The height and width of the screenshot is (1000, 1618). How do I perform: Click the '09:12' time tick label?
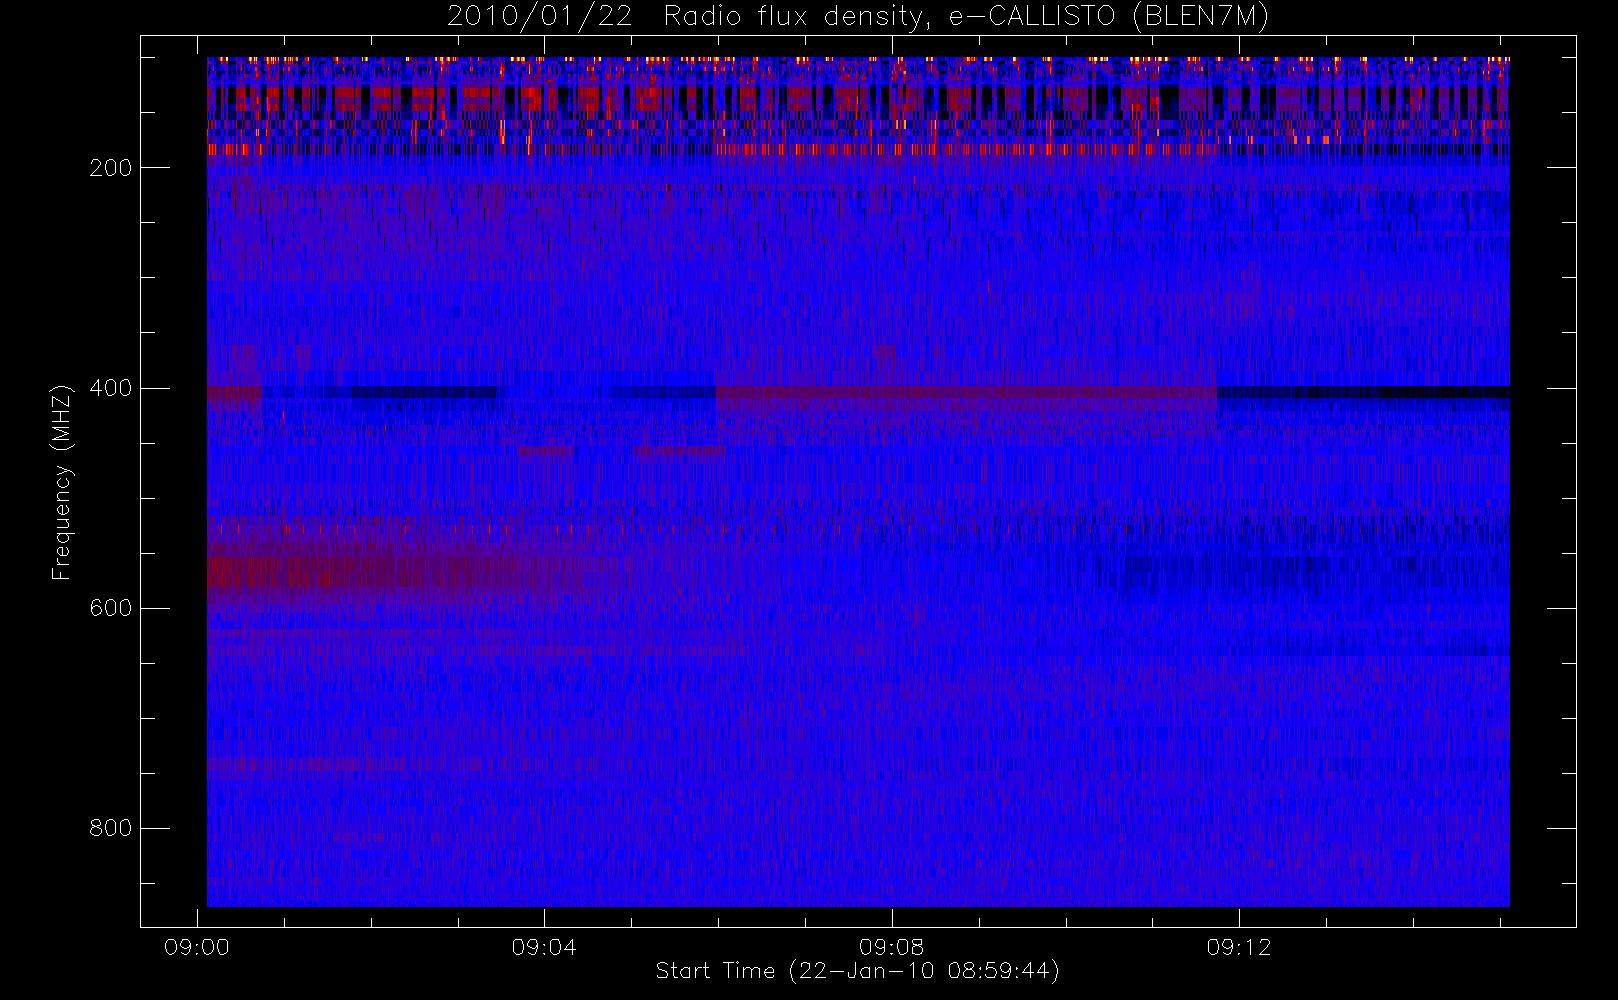[1239, 947]
